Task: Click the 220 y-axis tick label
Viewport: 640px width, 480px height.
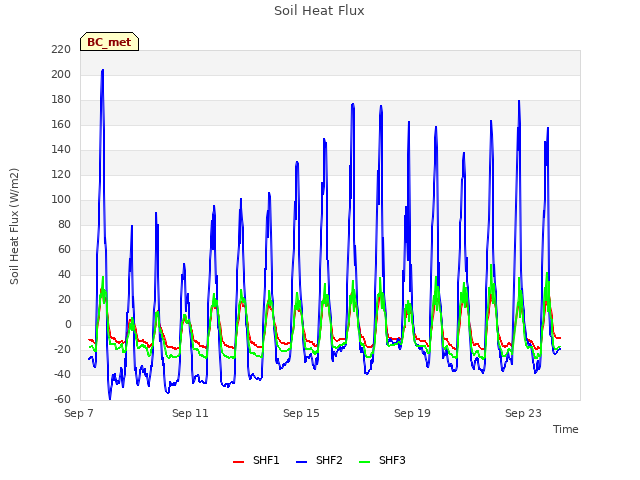Action: [61, 50]
